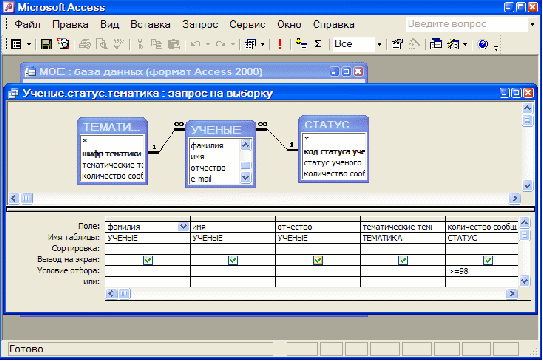Toggle show checkbox for имя column
The width and height of the screenshot is (543, 361).
click(x=233, y=260)
